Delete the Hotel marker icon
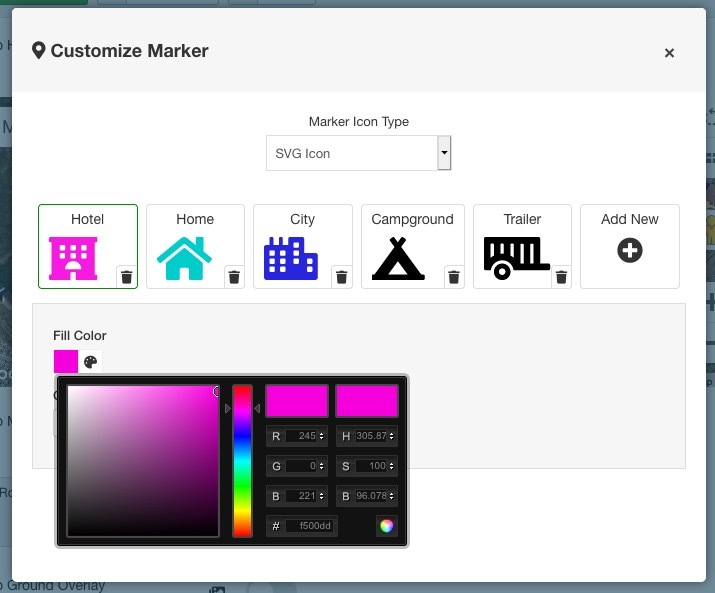Image resolution: width=715 pixels, height=593 pixels. tap(126, 277)
